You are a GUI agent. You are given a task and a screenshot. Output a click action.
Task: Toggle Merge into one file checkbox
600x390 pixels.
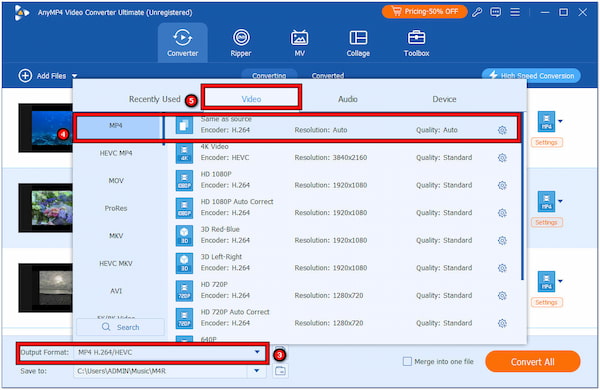point(407,361)
